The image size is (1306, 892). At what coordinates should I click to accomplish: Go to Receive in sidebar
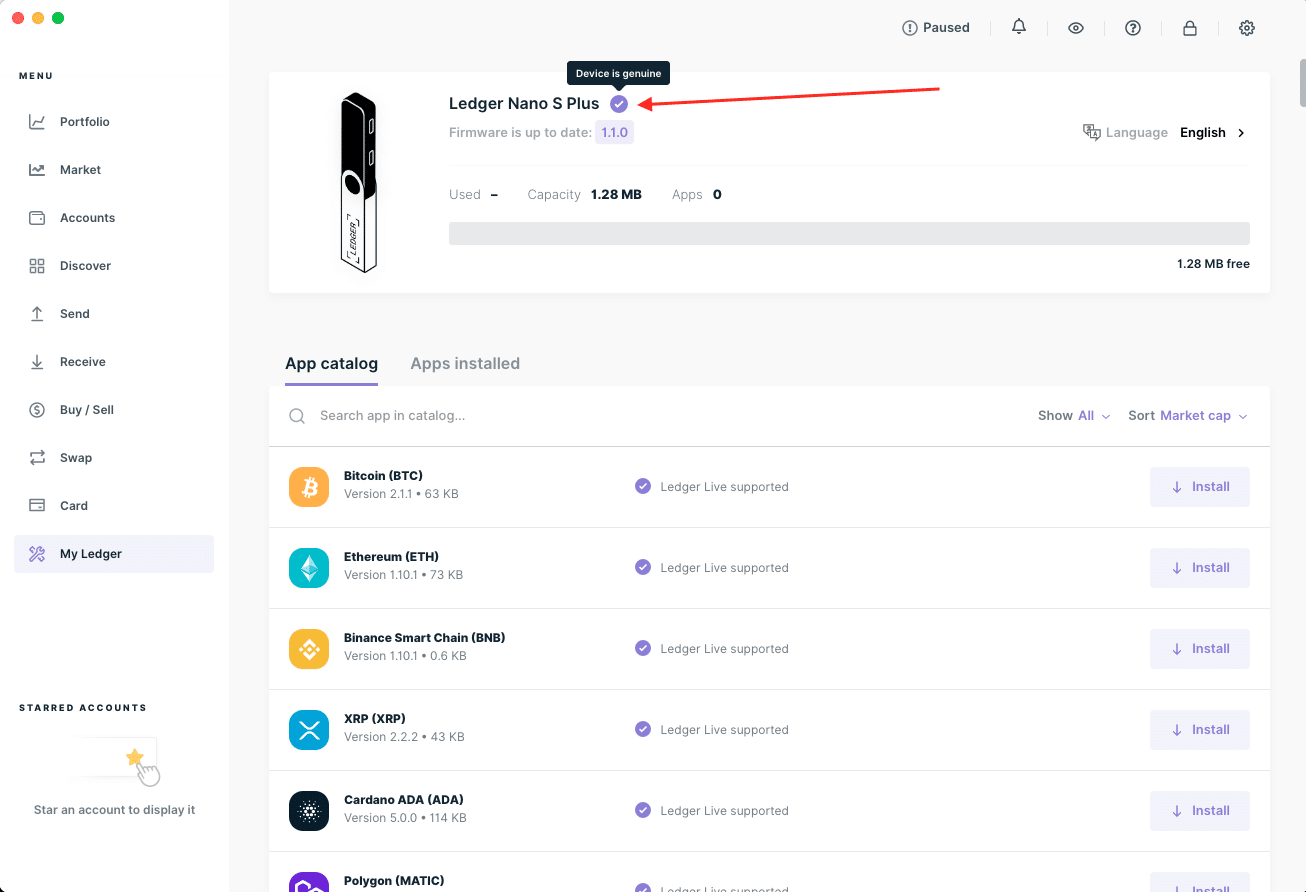tap(114, 362)
